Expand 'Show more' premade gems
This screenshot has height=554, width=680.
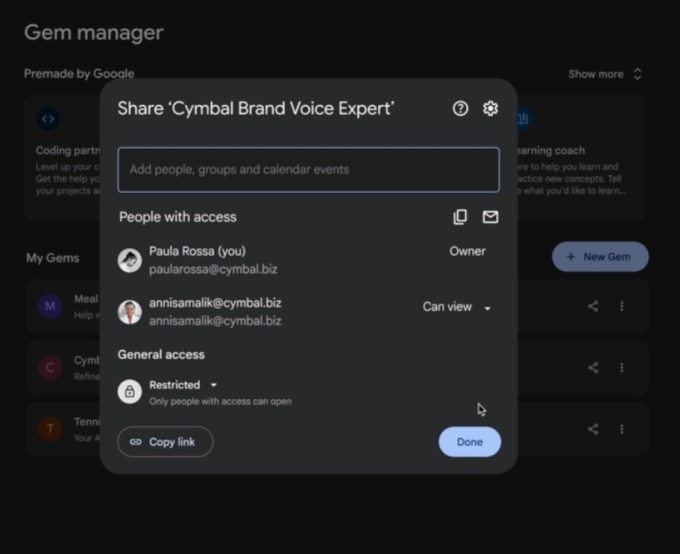pyautogui.click(x=605, y=74)
